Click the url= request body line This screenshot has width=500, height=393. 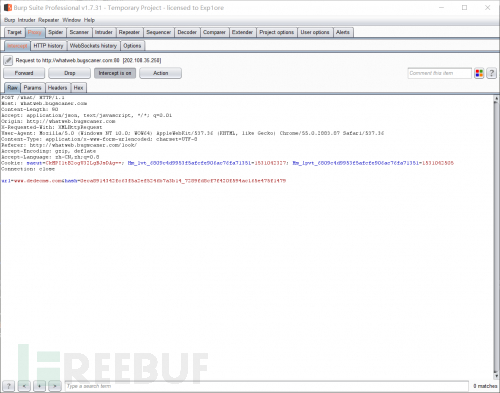144,181
